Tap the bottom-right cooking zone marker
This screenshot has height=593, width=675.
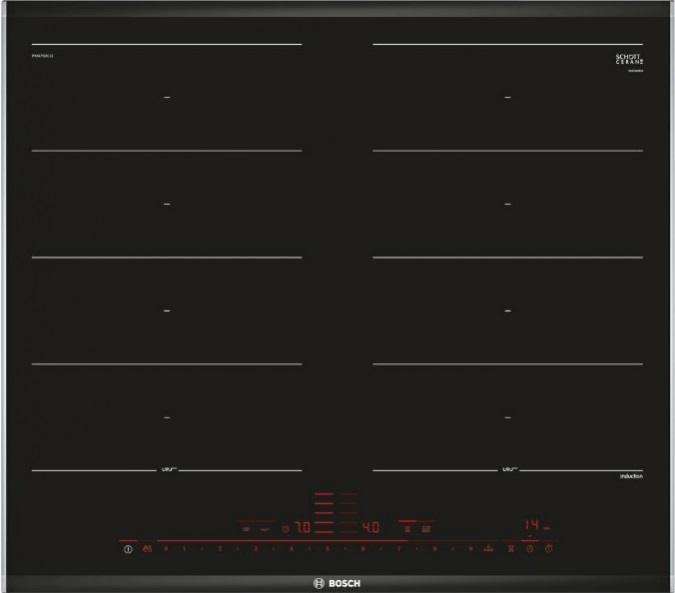[508, 416]
